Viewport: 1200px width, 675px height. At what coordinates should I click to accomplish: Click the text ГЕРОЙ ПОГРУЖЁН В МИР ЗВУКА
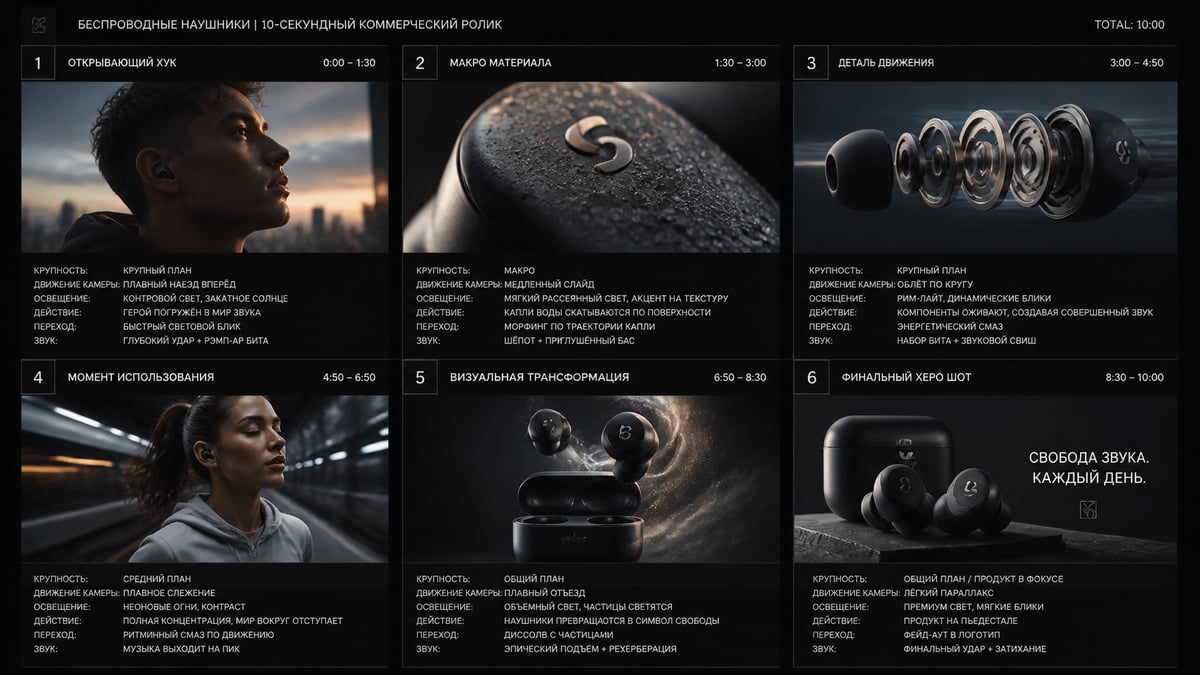pyautogui.click(x=191, y=312)
